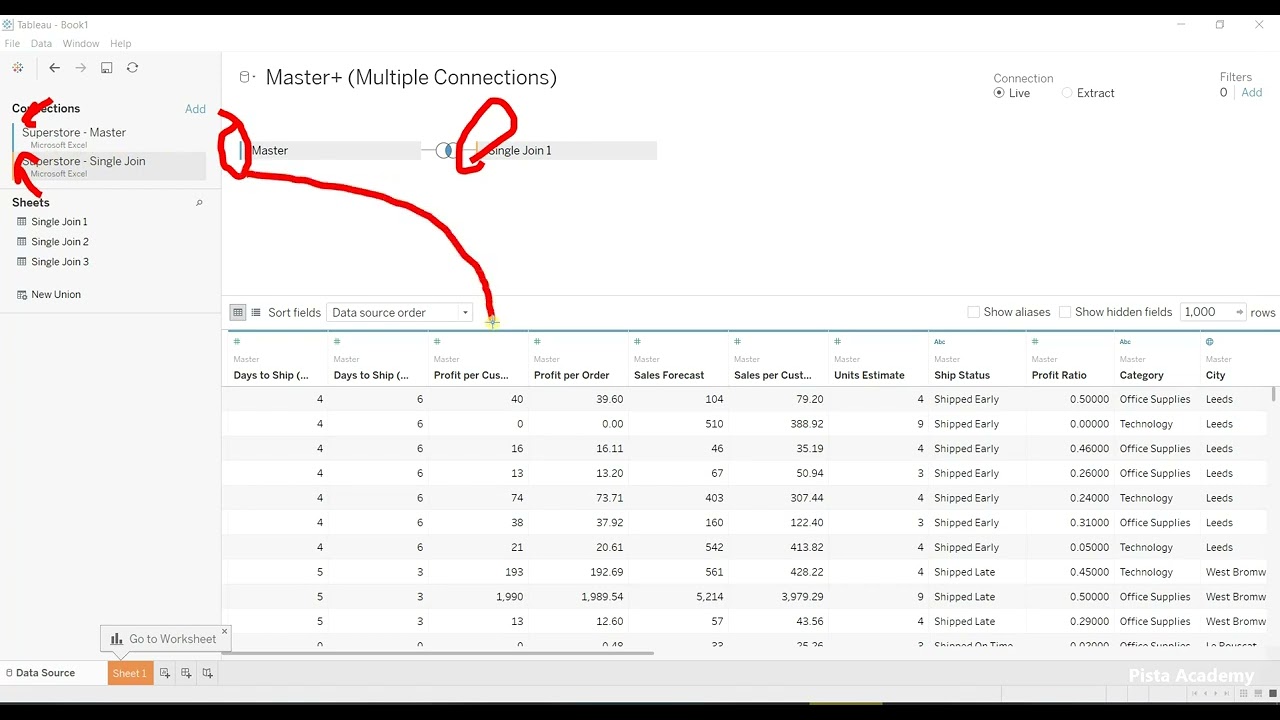Click the globe geographic icon above City
Image resolution: width=1280 pixels, height=720 pixels.
1210,342
